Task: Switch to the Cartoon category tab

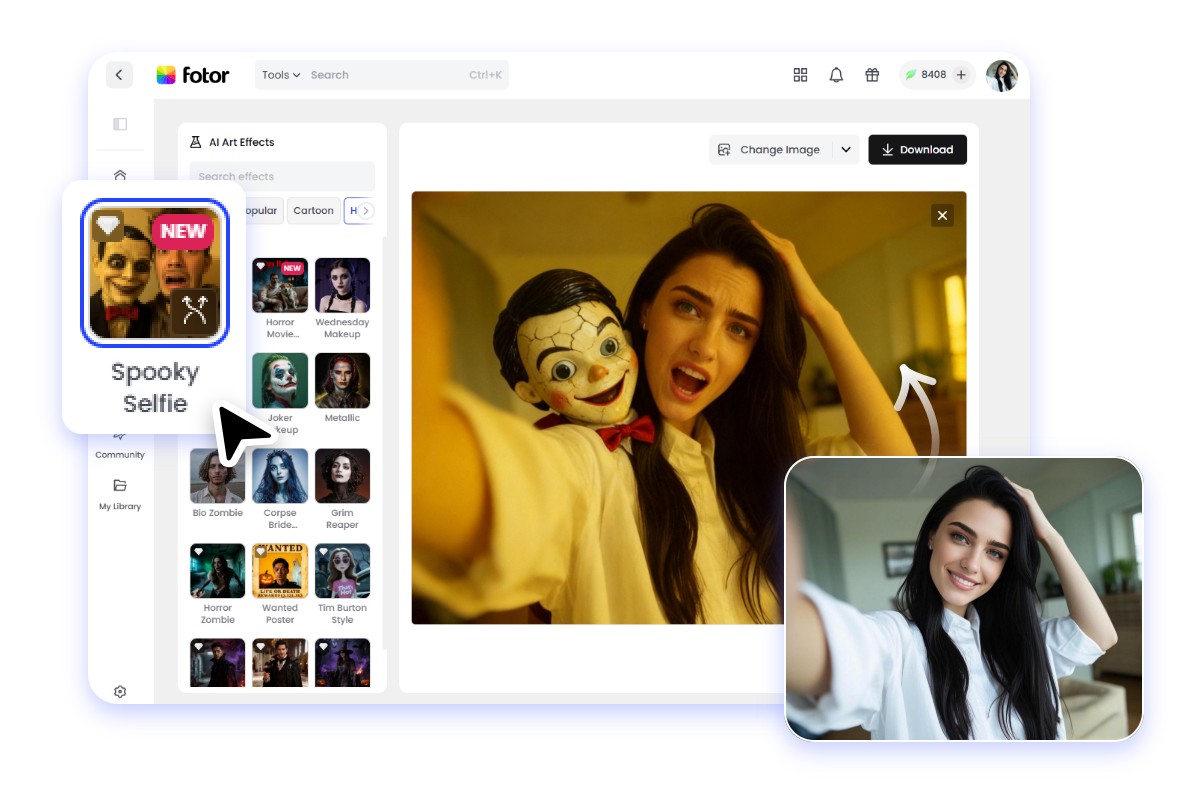Action: [x=313, y=210]
